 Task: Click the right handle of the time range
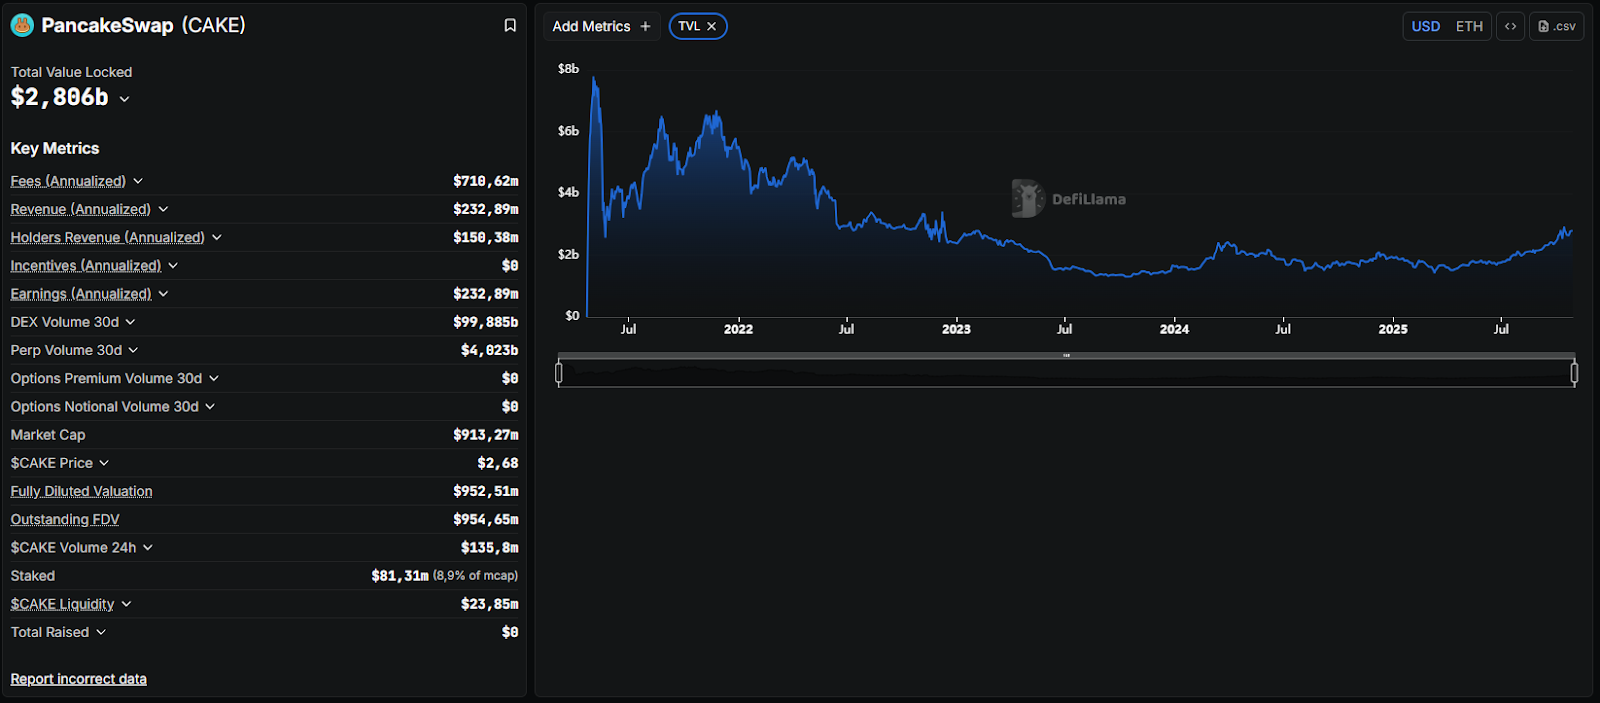coord(1574,373)
